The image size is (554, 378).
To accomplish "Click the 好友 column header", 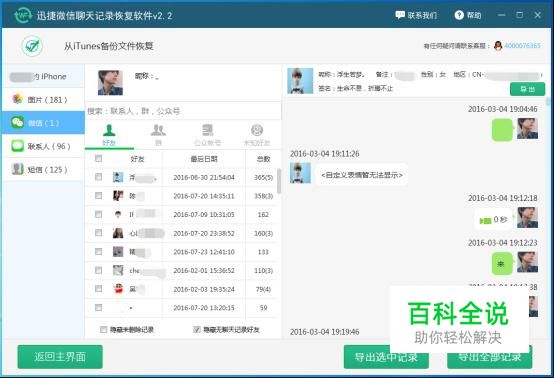I will (x=137, y=159).
